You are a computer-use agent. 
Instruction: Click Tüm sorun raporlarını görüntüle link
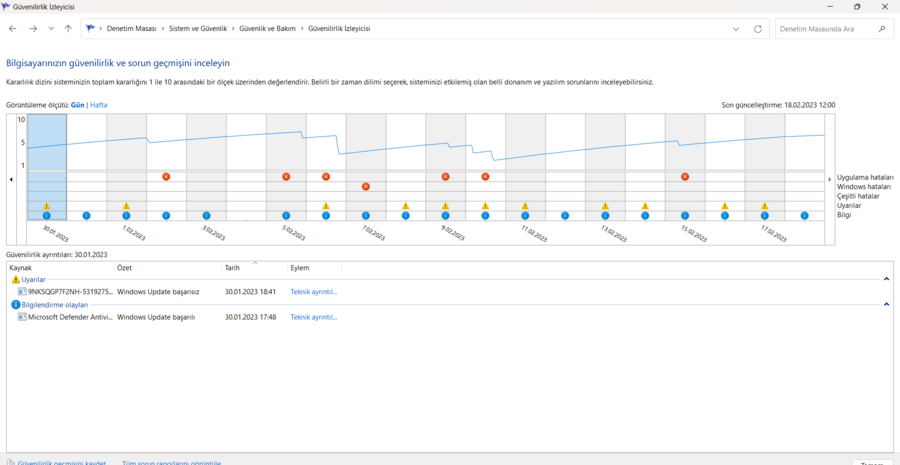tap(172, 462)
